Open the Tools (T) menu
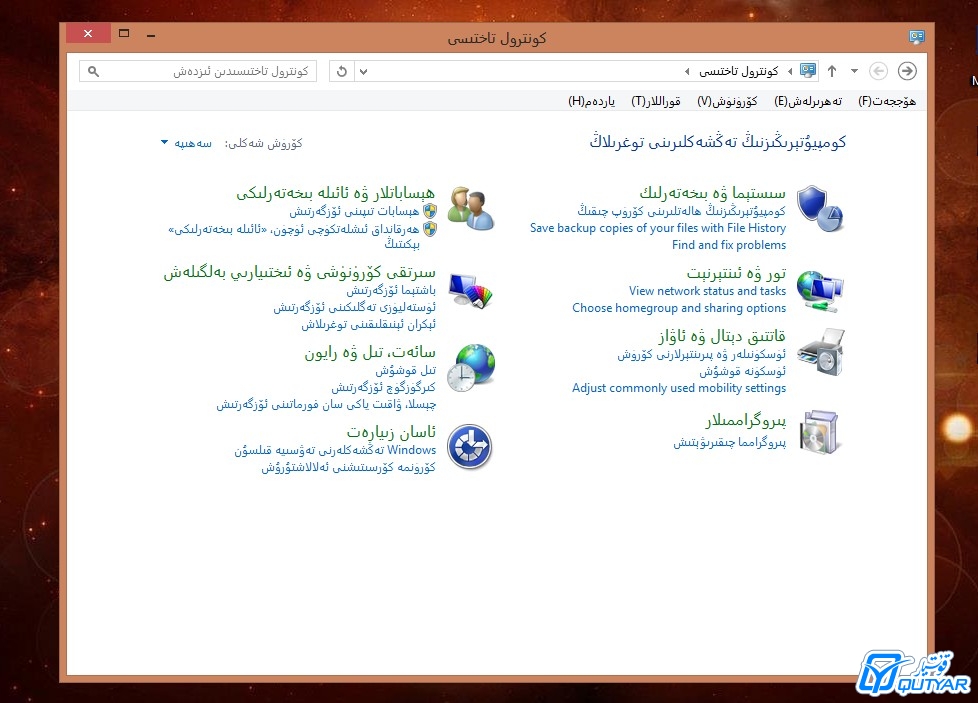978x703 pixels. [x=656, y=101]
